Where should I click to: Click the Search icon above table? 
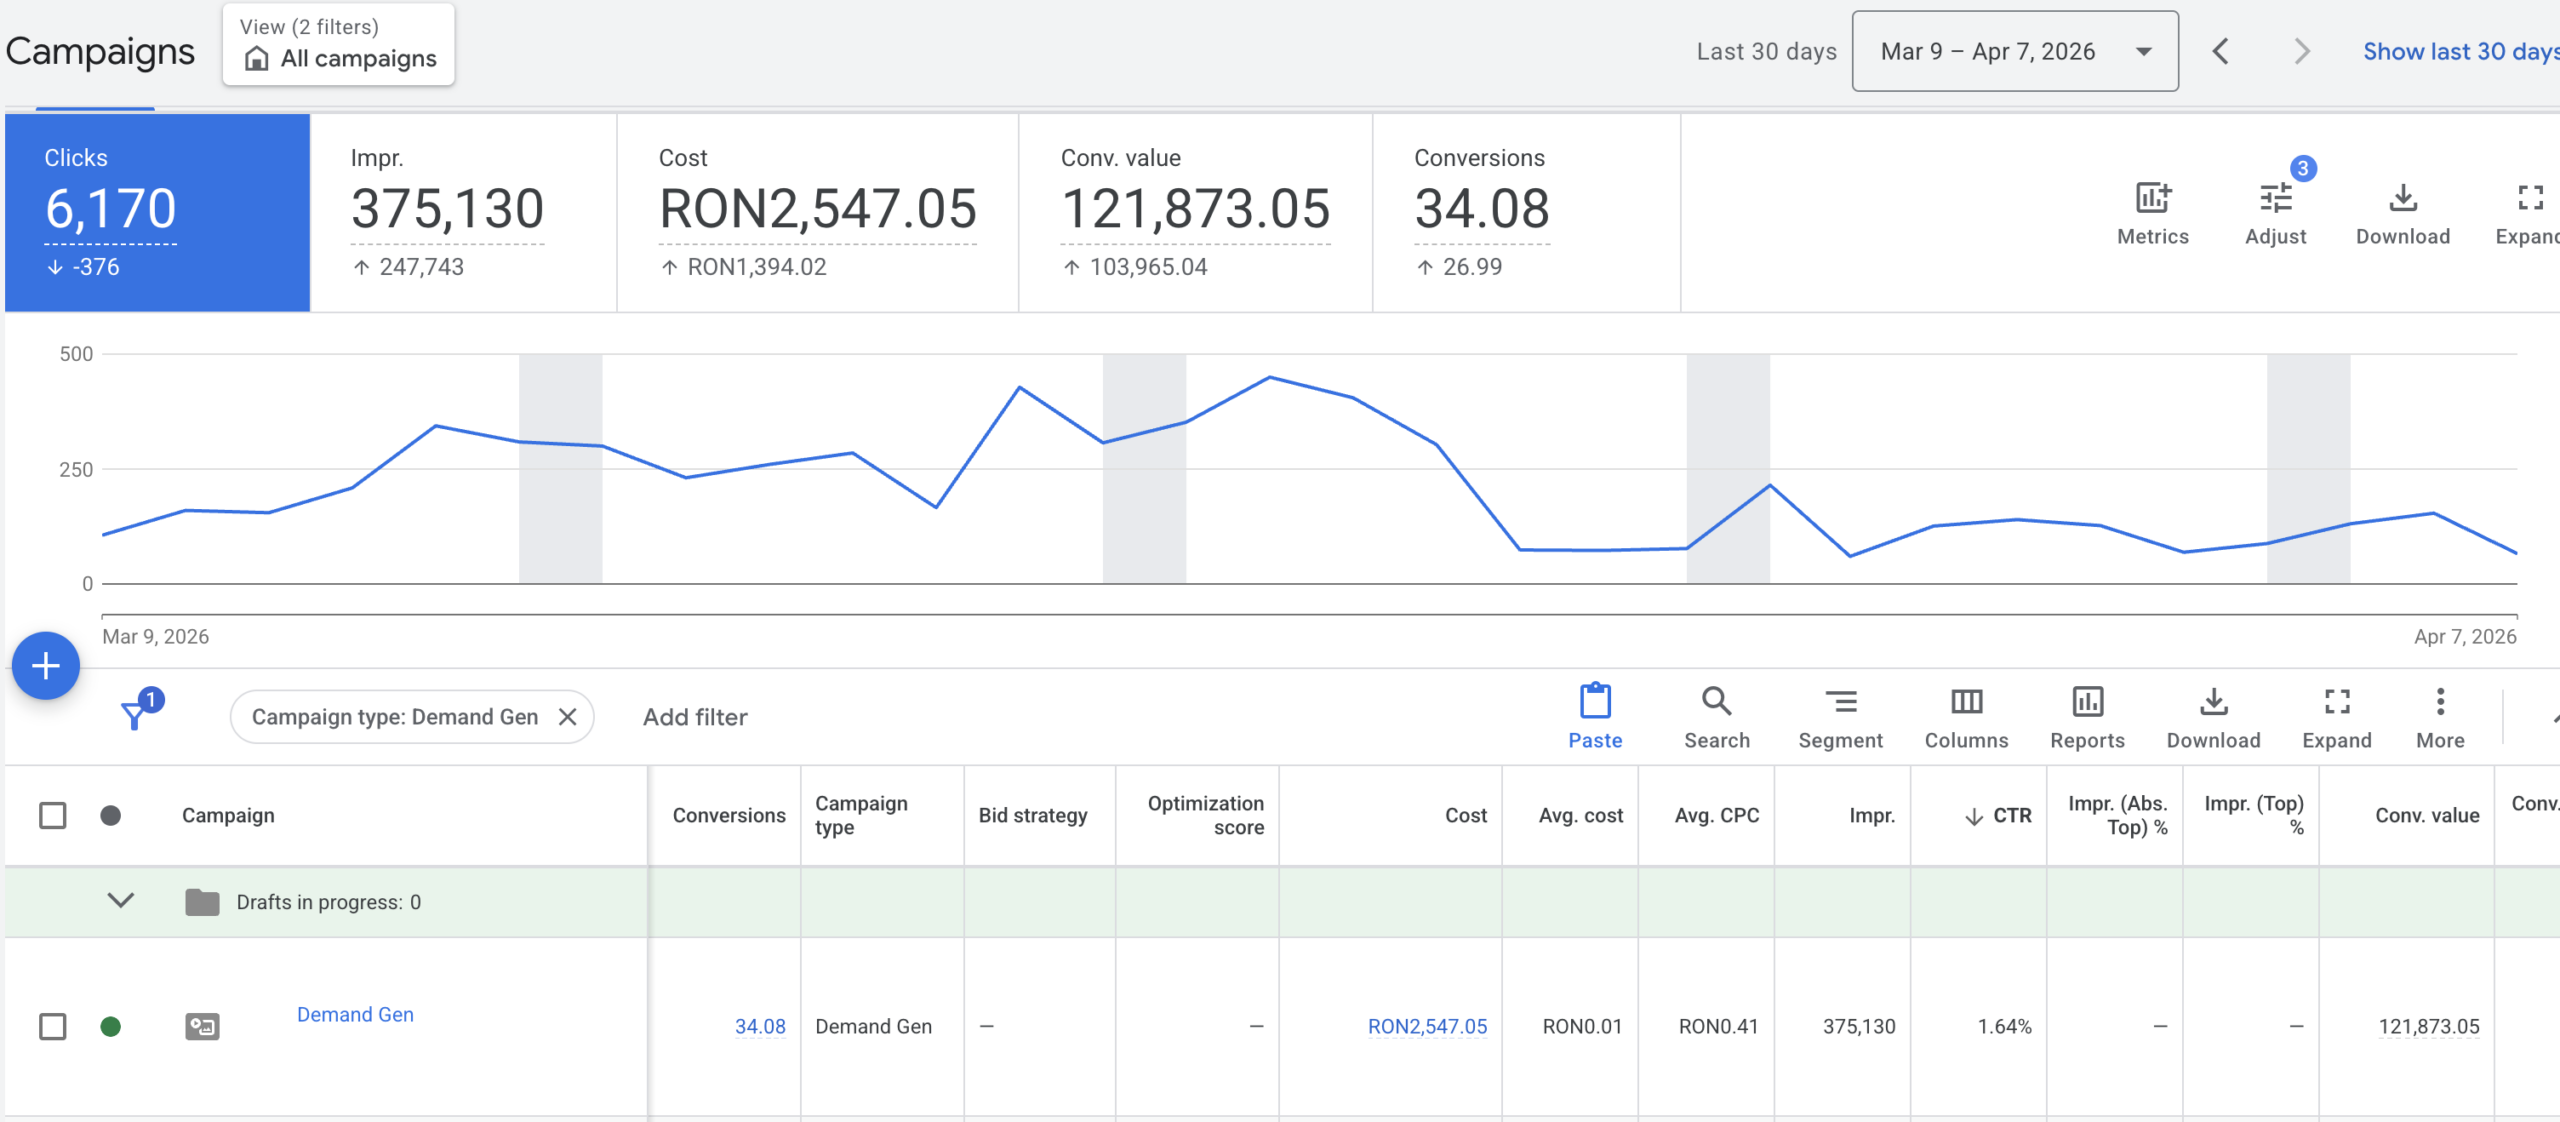[1716, 703]
